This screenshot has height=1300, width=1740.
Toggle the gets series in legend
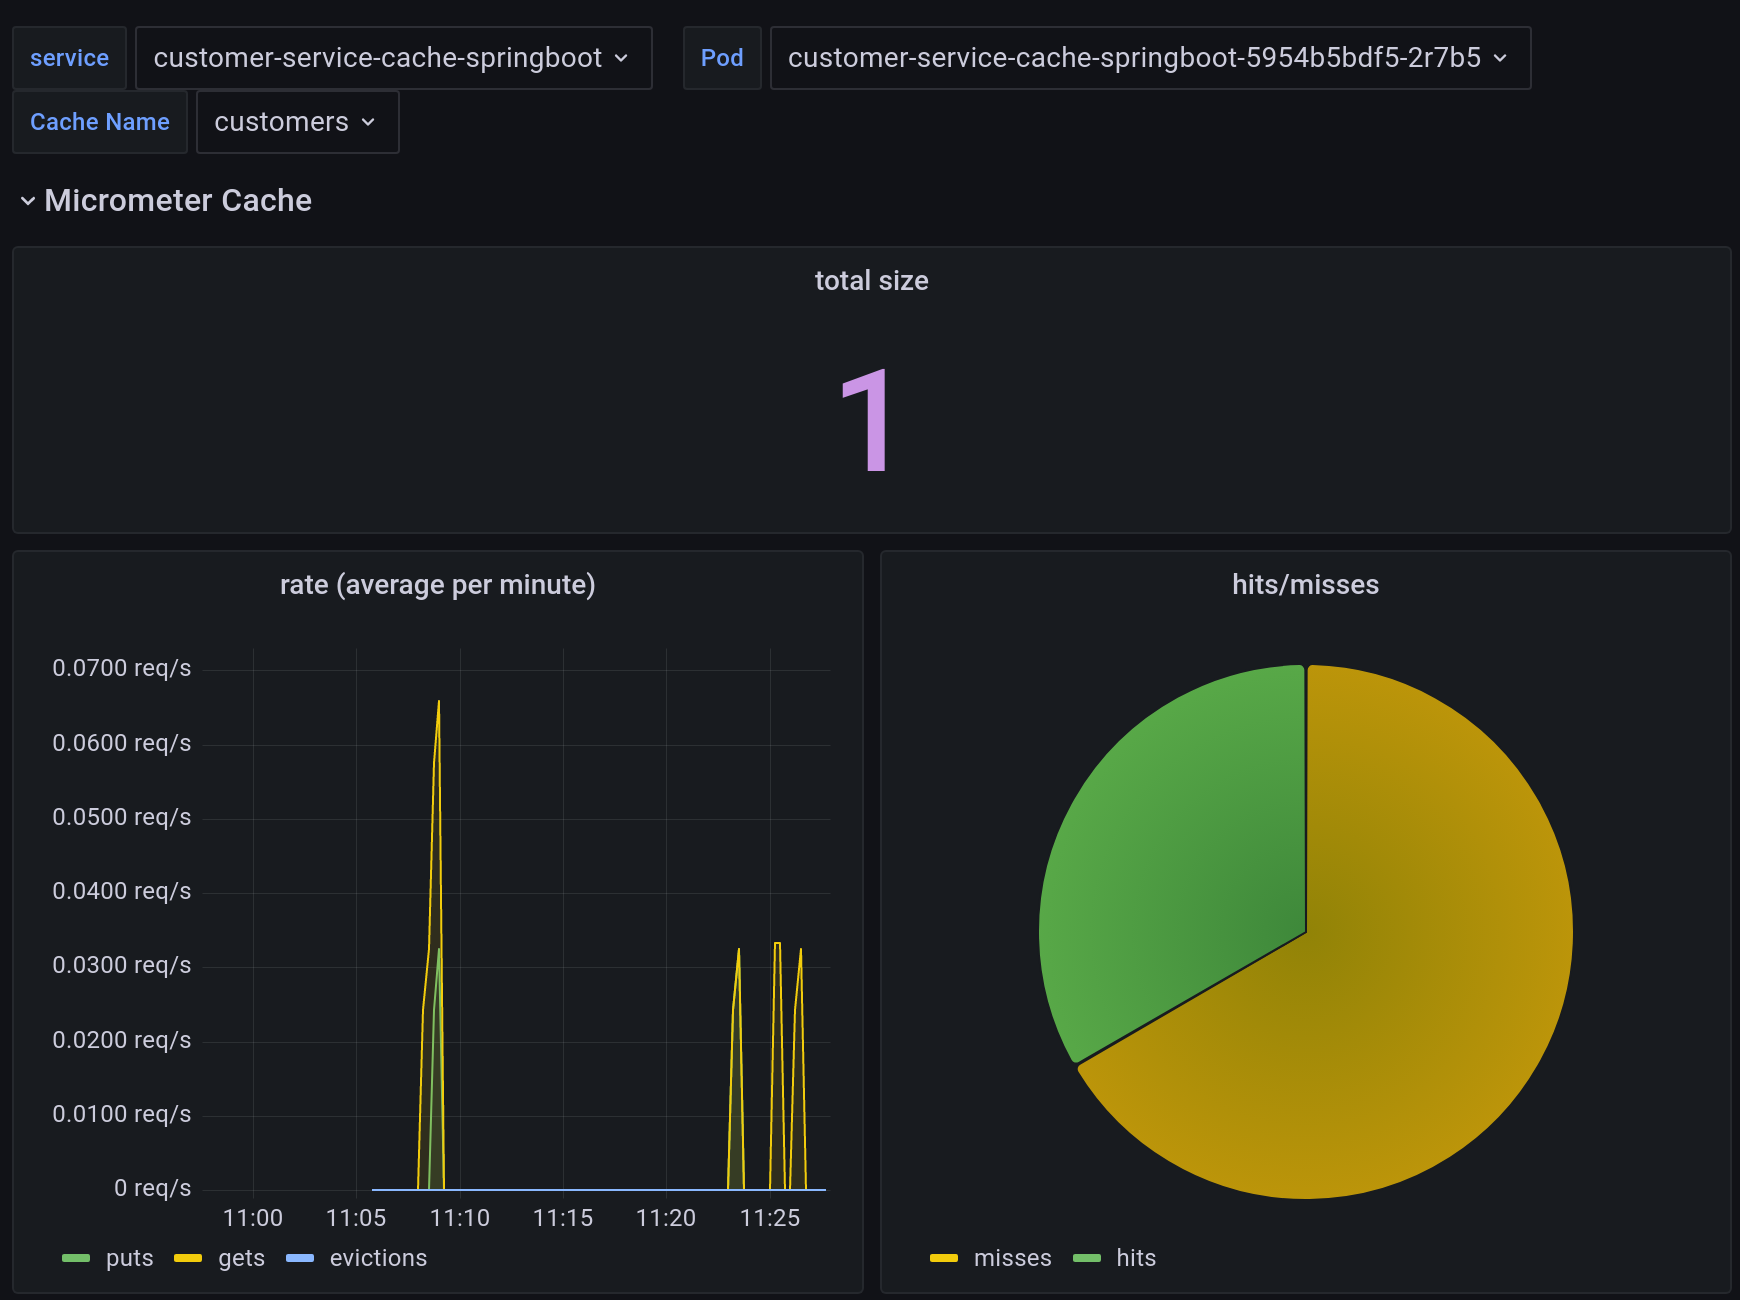[x=241, y=1258]
